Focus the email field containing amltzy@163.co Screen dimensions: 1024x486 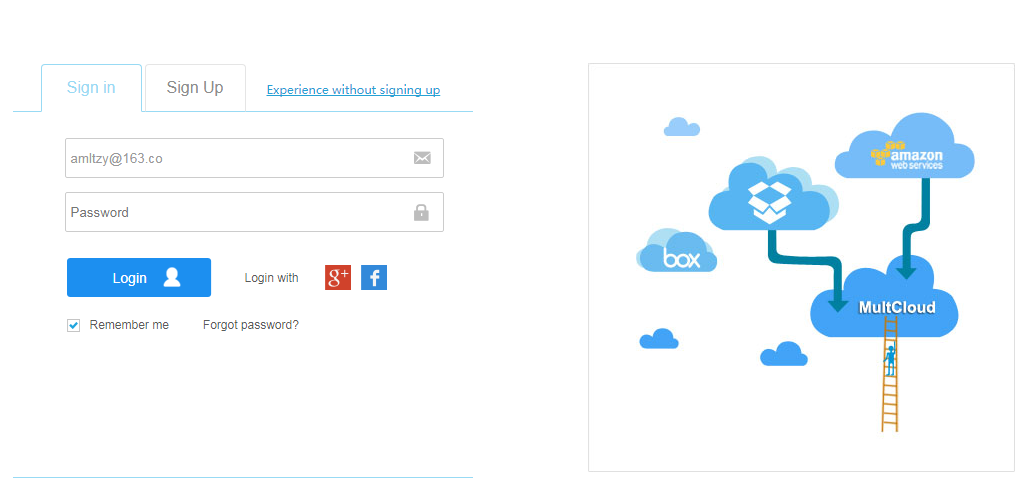(x=254, y=158)
